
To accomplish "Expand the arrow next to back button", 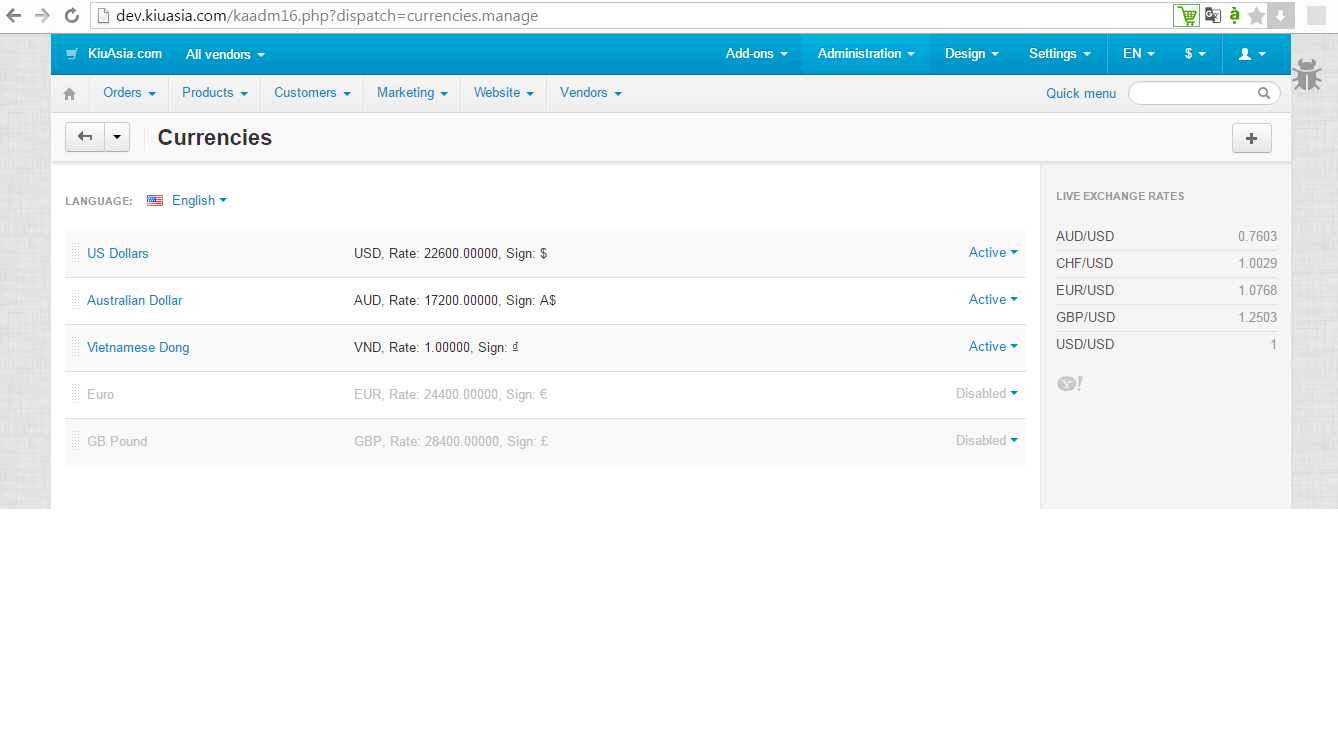I will coord(118,137).
